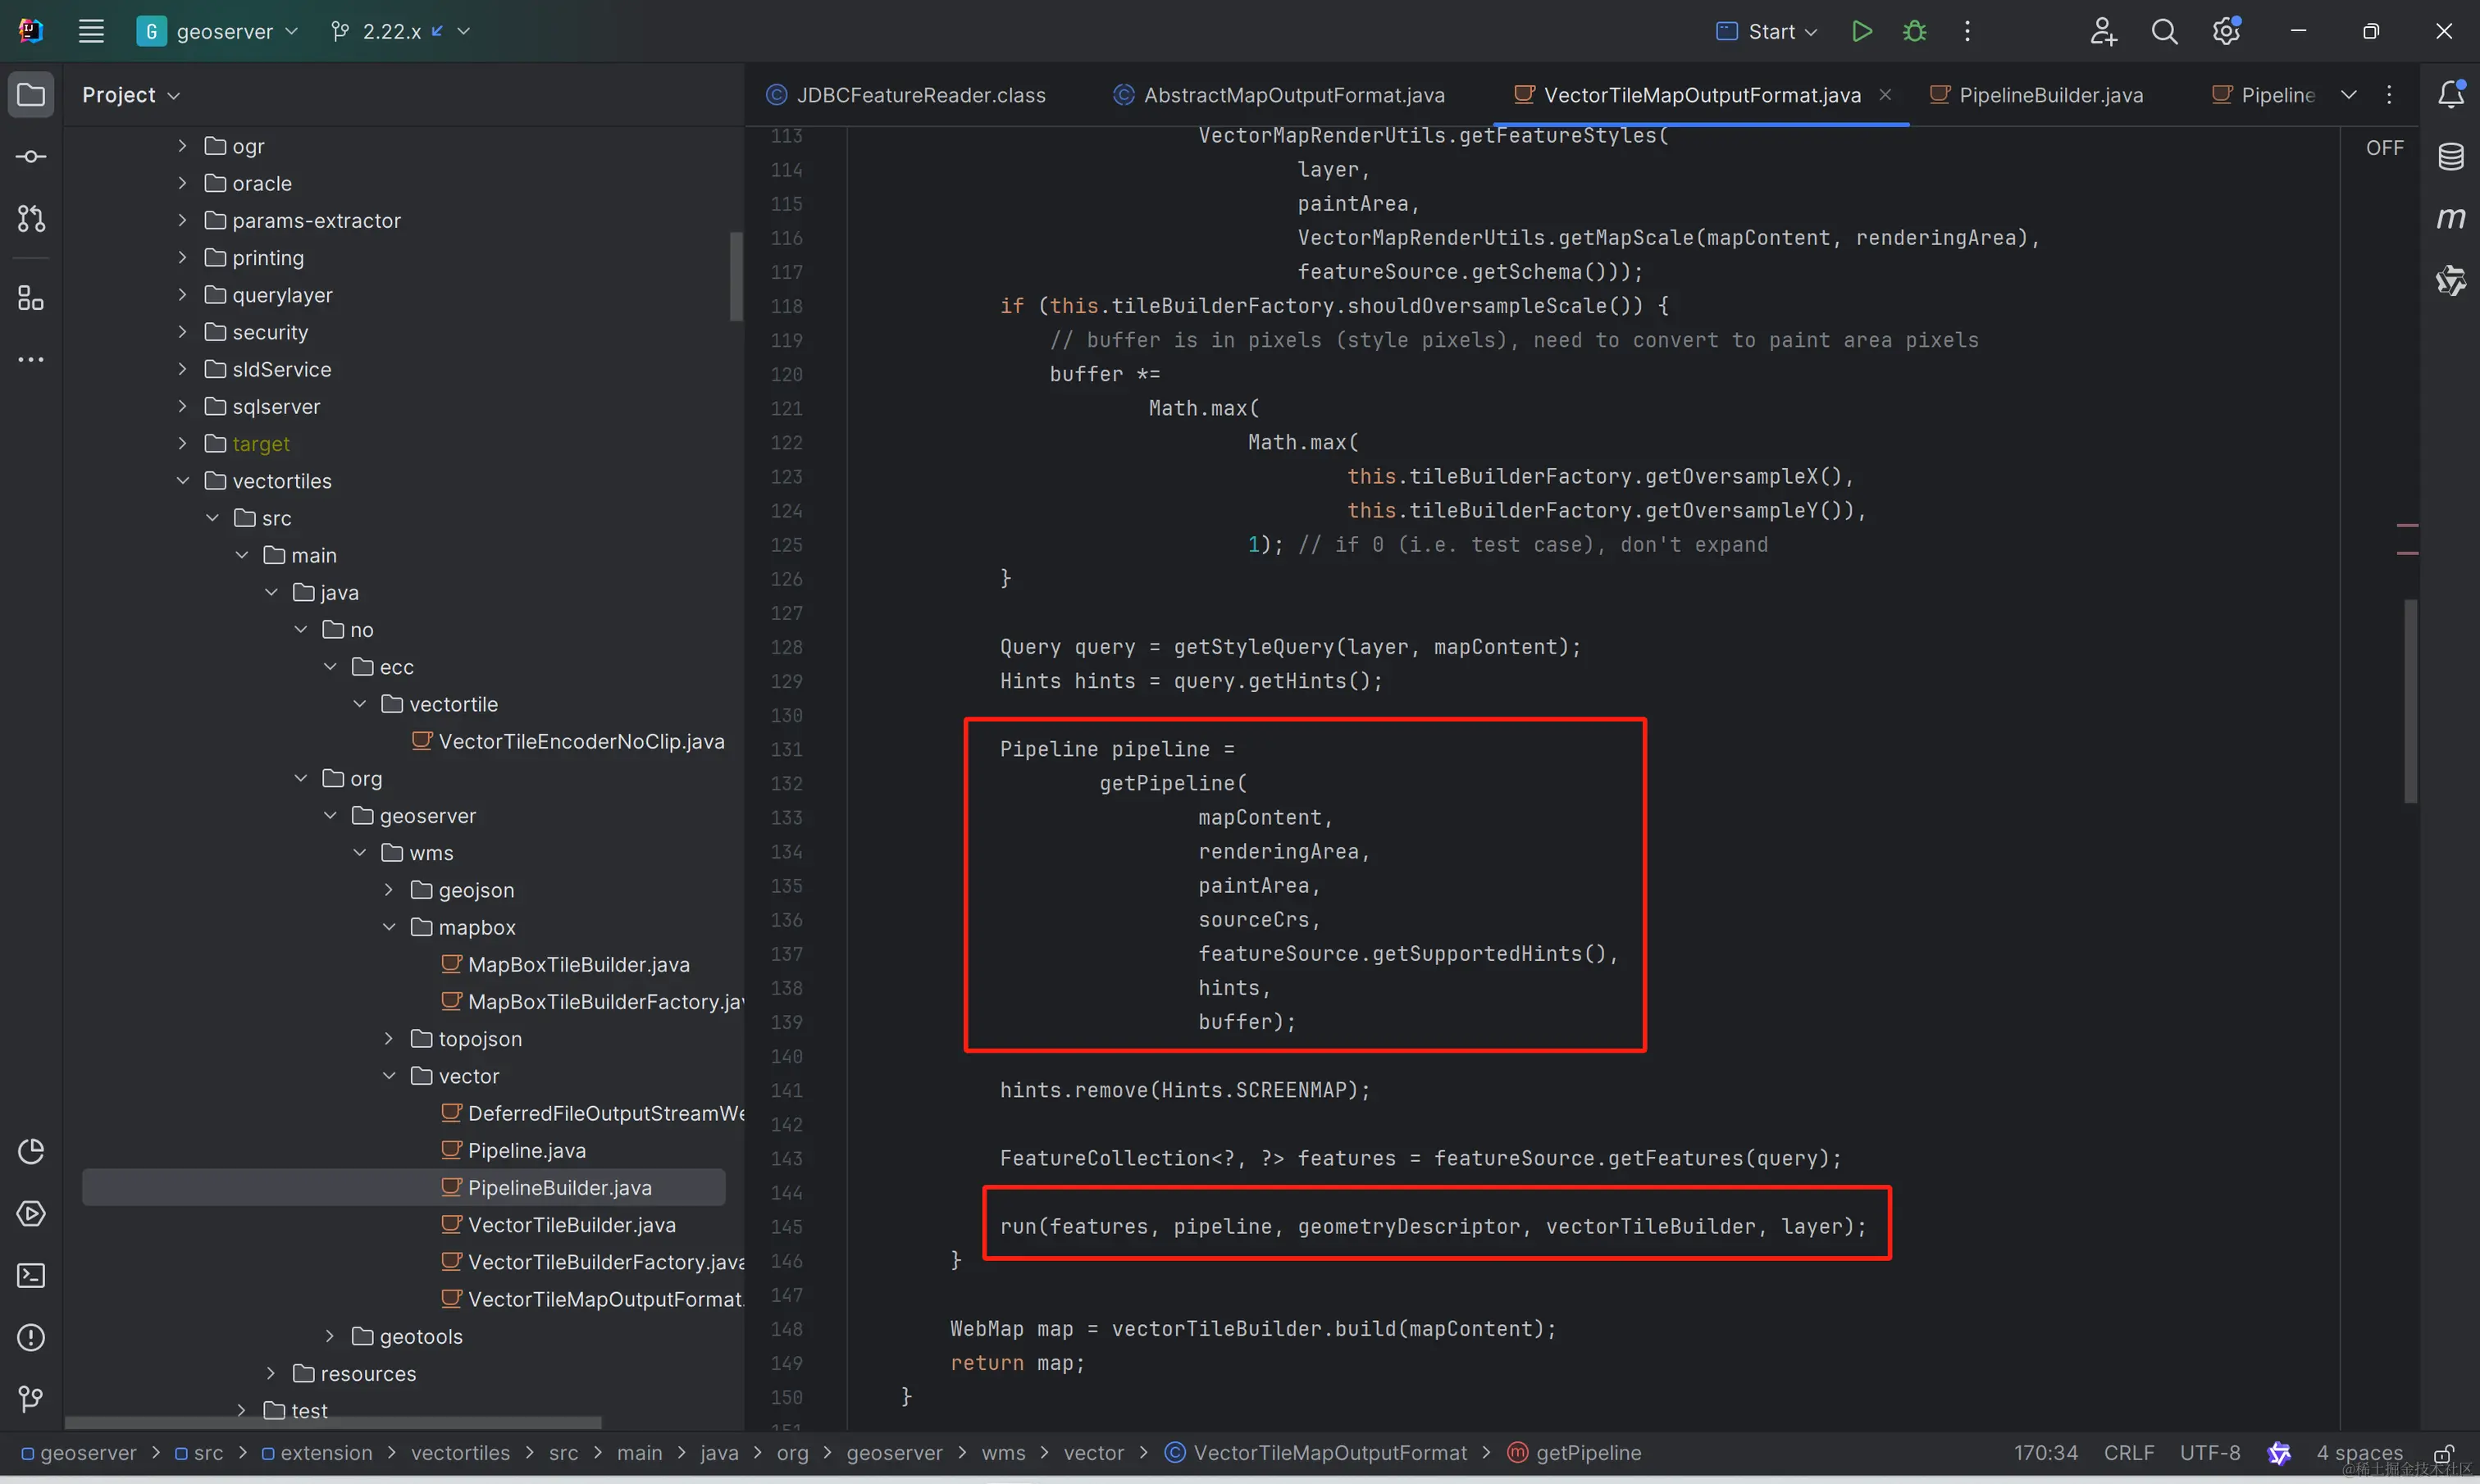Image resolution: width=2480 pixels, height=1484 pixels.
Task: Click line 131 Pipeline pipeline code
Action: coord(1117,749)
